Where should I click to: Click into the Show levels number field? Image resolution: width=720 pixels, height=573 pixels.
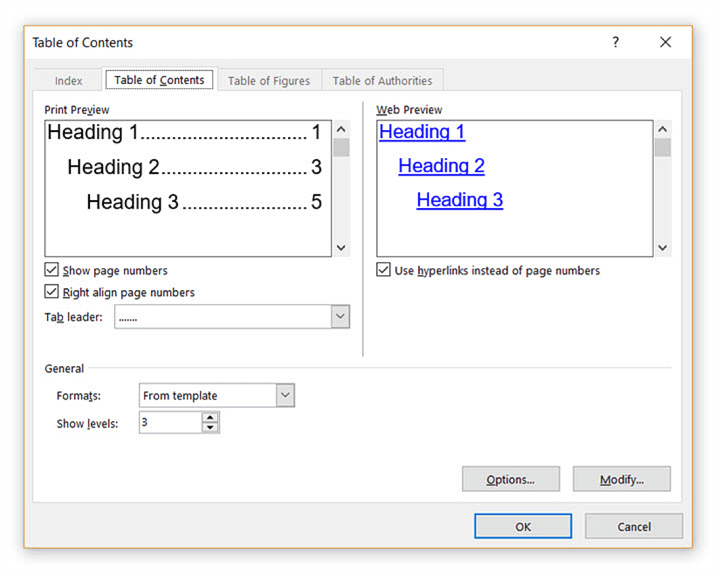tap(171, 422)
